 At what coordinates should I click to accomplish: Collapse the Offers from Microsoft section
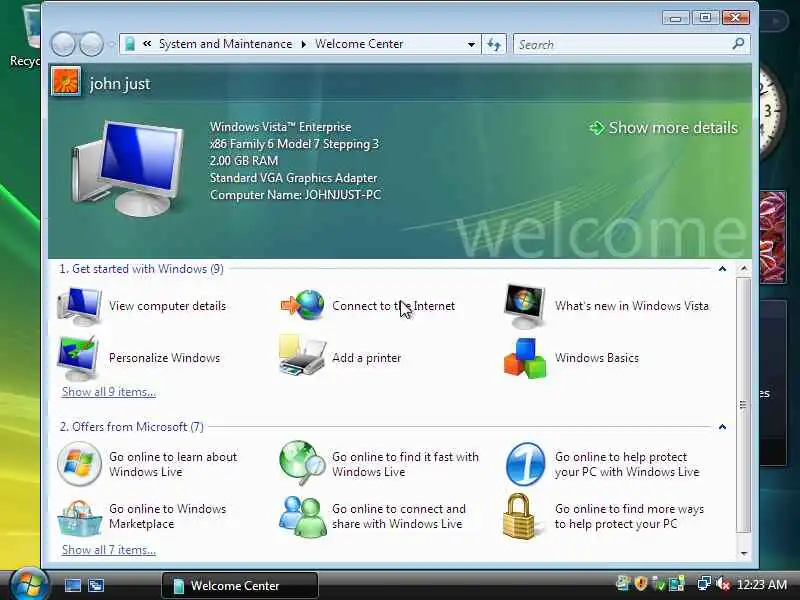tap(722, 427)
